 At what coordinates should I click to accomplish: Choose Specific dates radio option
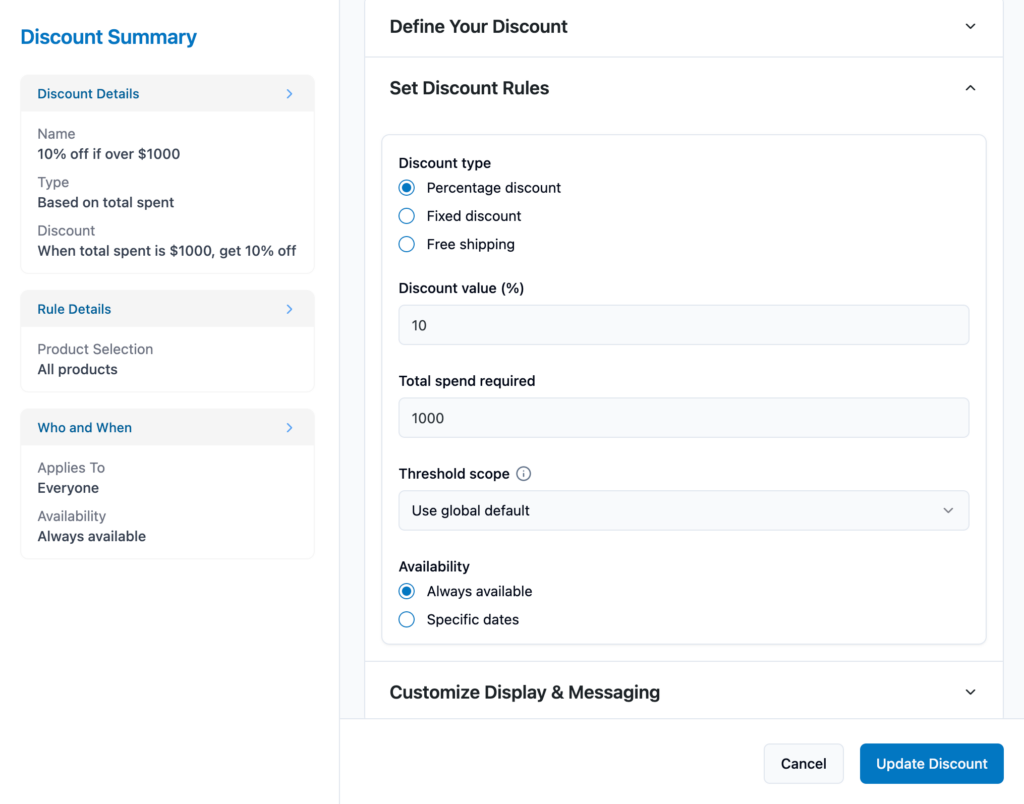pos(406,619)
